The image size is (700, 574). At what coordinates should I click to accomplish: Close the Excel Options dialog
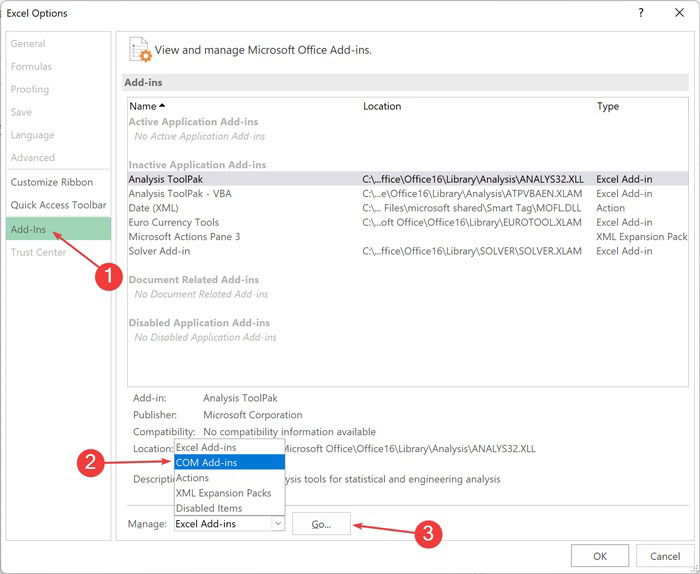679,13
